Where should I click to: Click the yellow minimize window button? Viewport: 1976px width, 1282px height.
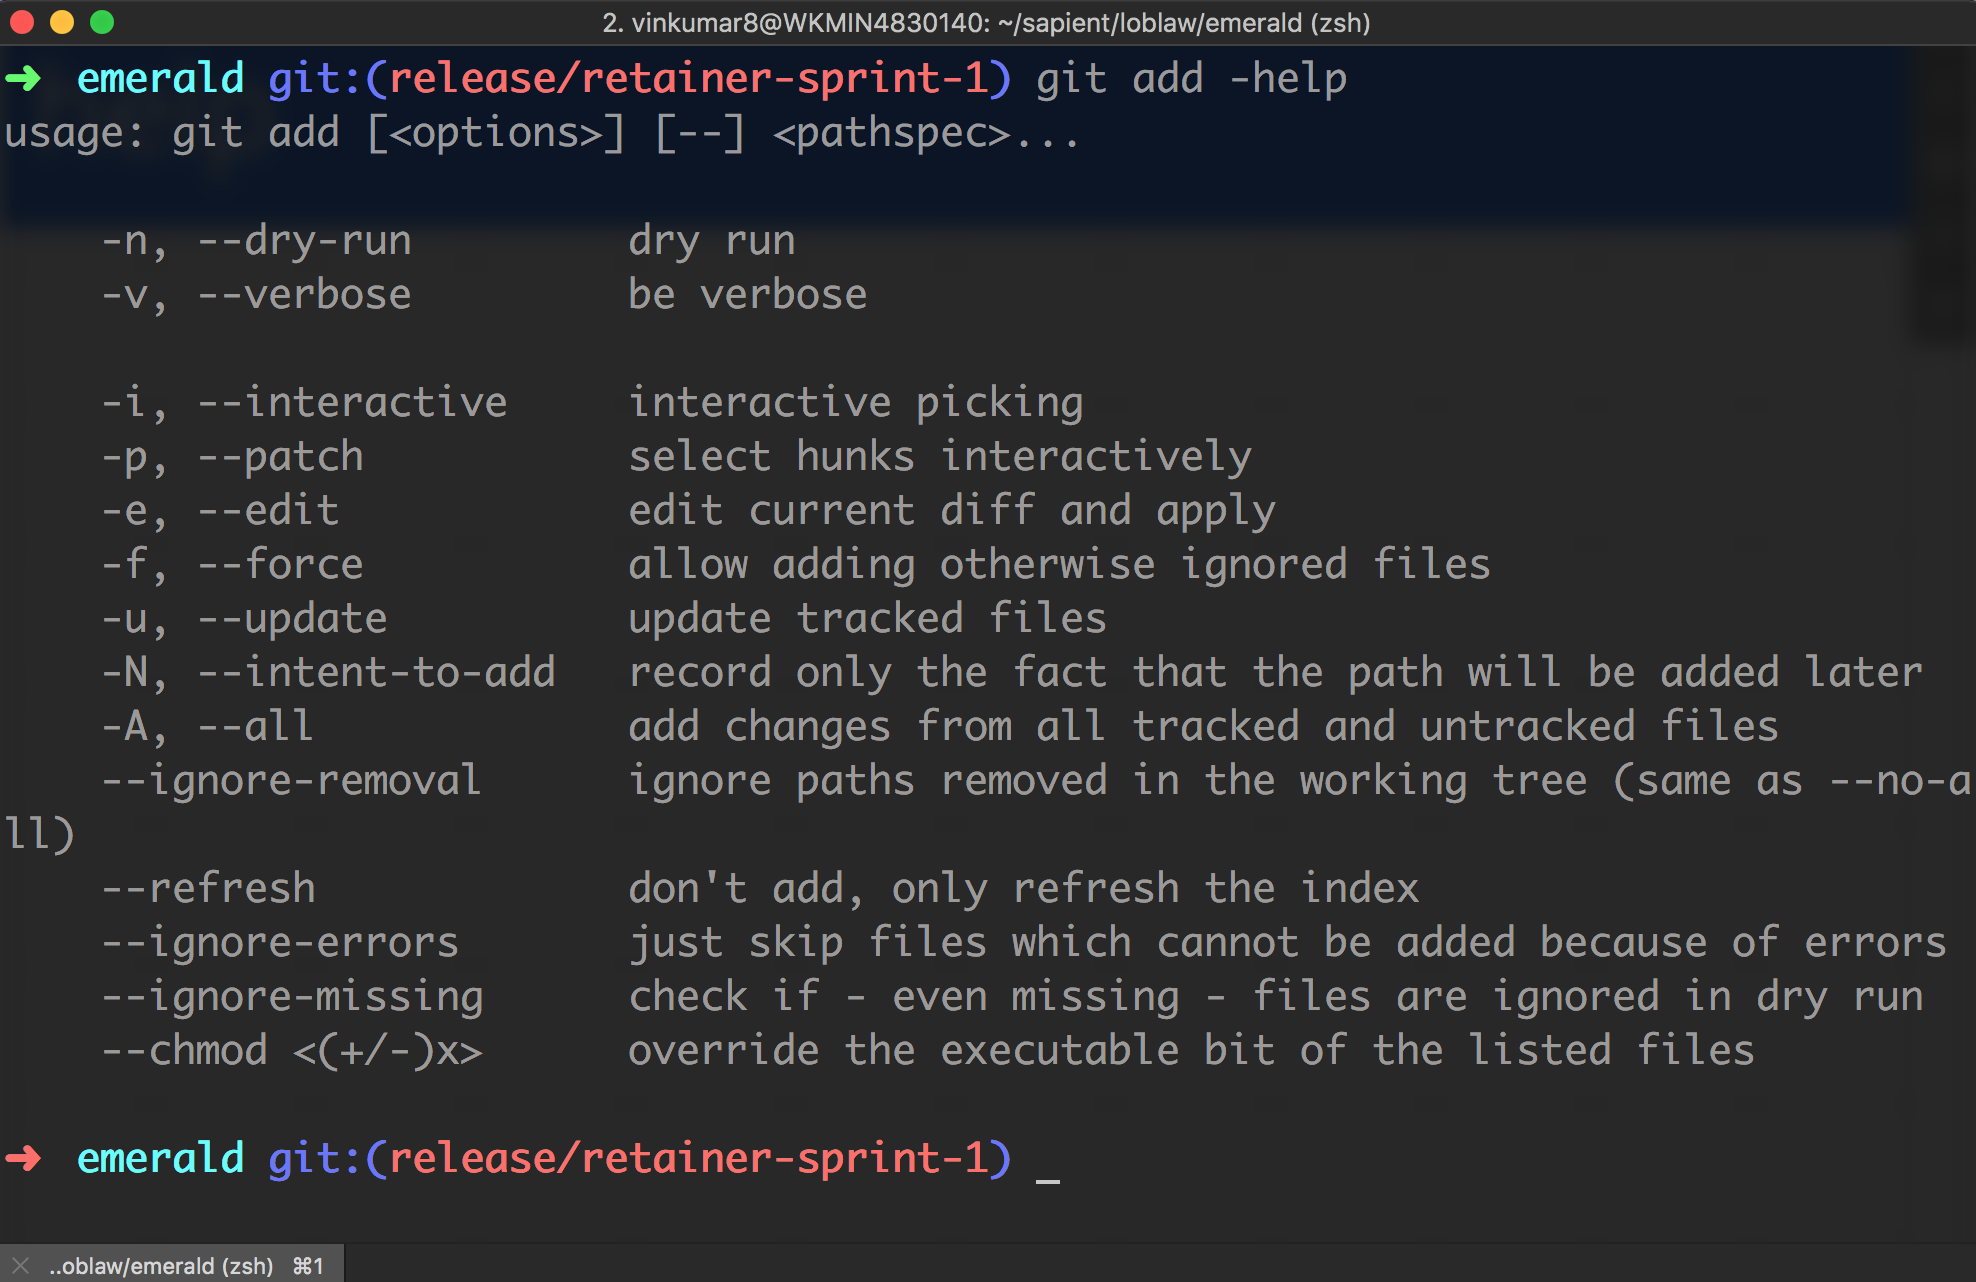pos(62,21)
